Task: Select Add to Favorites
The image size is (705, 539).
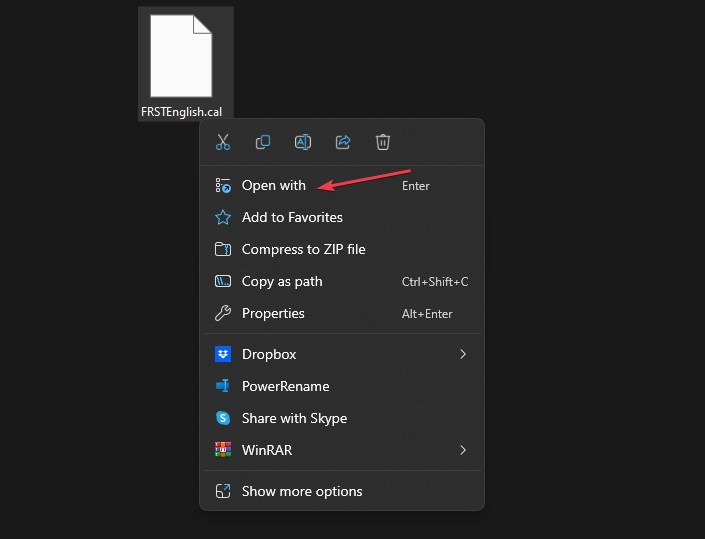Action: [x=342, y=218]
